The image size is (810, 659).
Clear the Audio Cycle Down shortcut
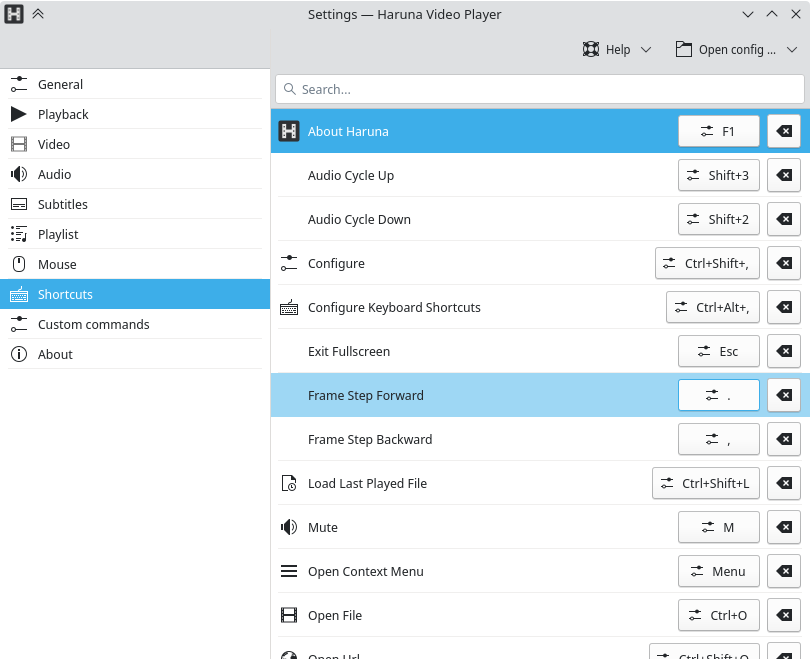(x=784, y=219)
